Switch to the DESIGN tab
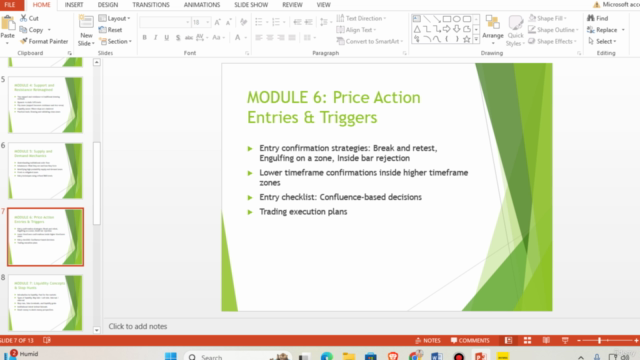 [x=108, y=5]
